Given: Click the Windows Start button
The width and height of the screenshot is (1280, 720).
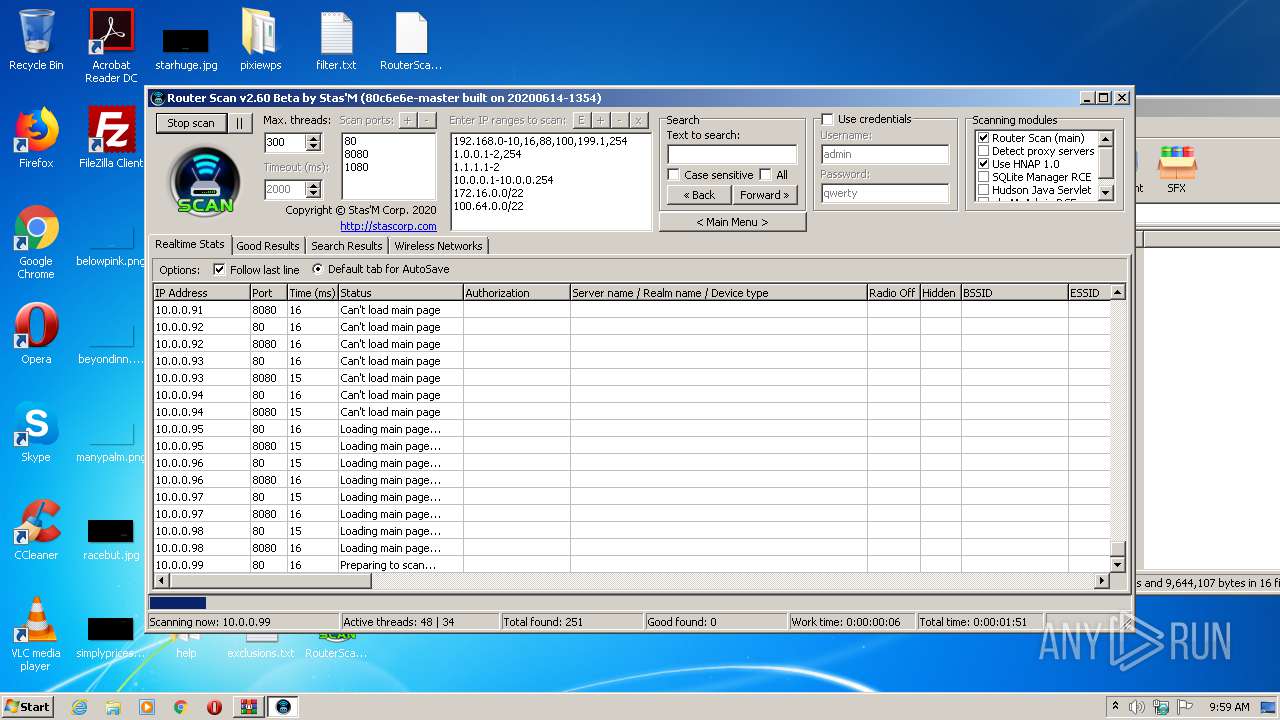Looking at the screenshot, I should tap(28, 707).
